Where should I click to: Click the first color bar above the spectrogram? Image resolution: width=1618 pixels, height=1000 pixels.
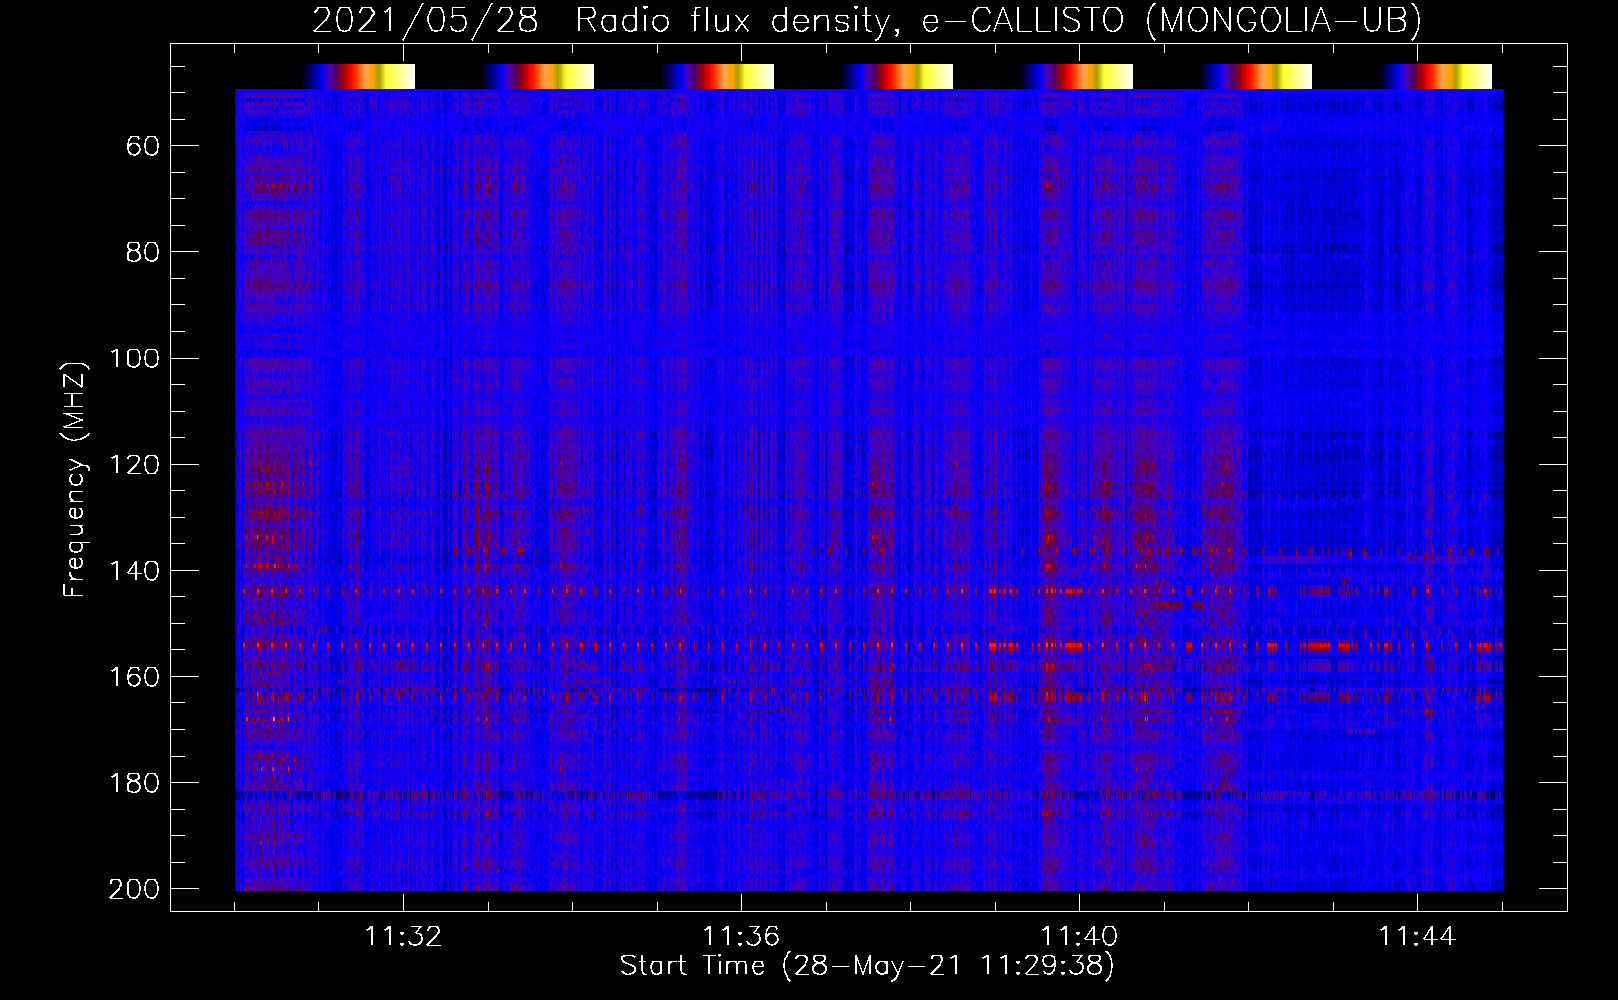360,76
